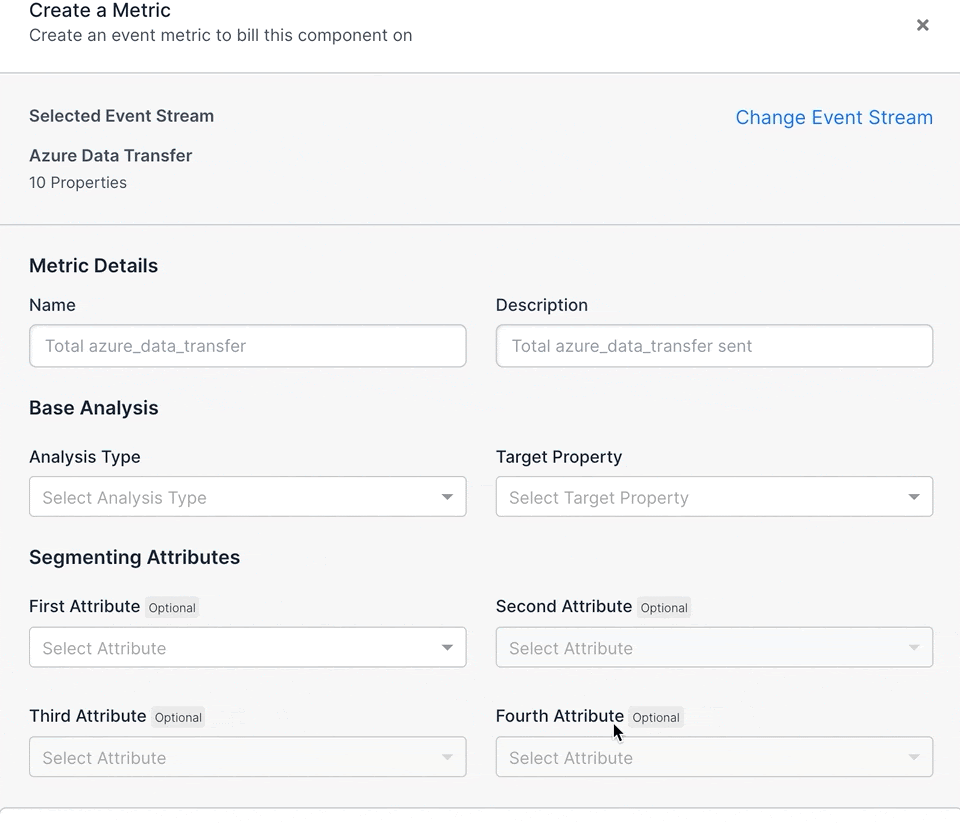Image resolution: width=960 pixels, height=823 pixels.
Task: Expand the Fourth Attribute dropdown
Action: [x=714, y=757]
